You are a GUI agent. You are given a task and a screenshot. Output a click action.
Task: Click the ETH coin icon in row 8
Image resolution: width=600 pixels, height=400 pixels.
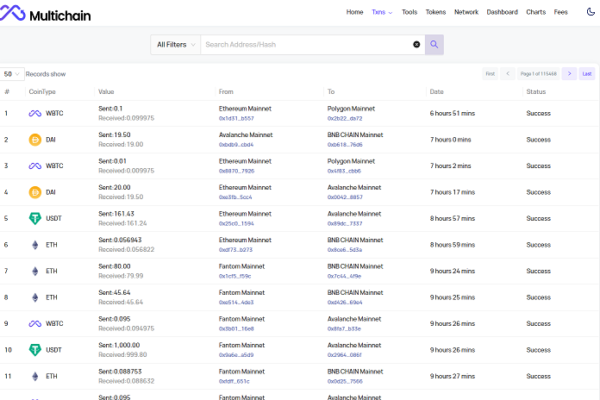[35, 297]
